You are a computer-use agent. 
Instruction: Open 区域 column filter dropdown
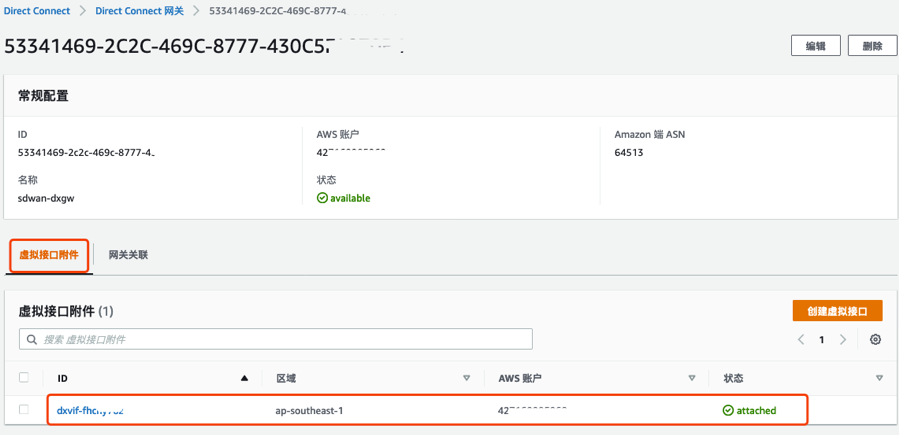click(x=466, y=378)
